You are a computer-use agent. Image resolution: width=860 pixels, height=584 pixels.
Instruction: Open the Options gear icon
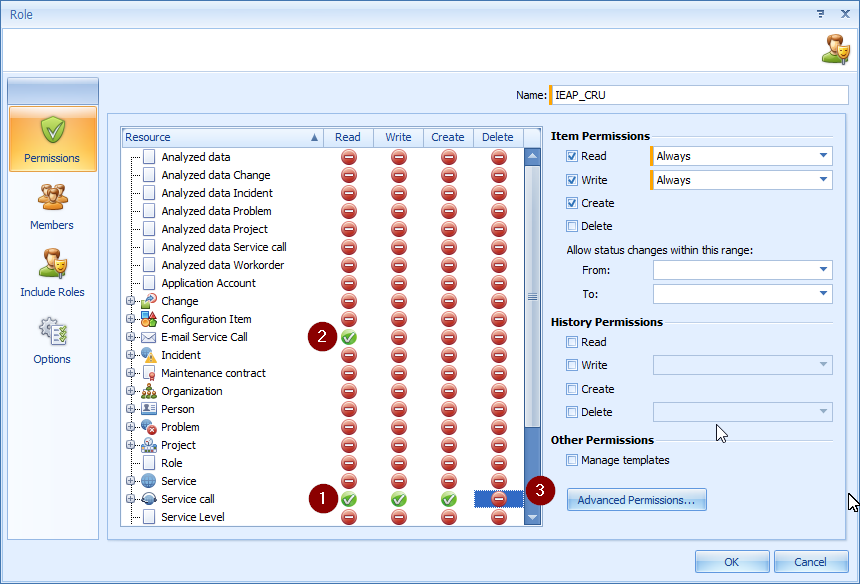click(x=52, y=332)
